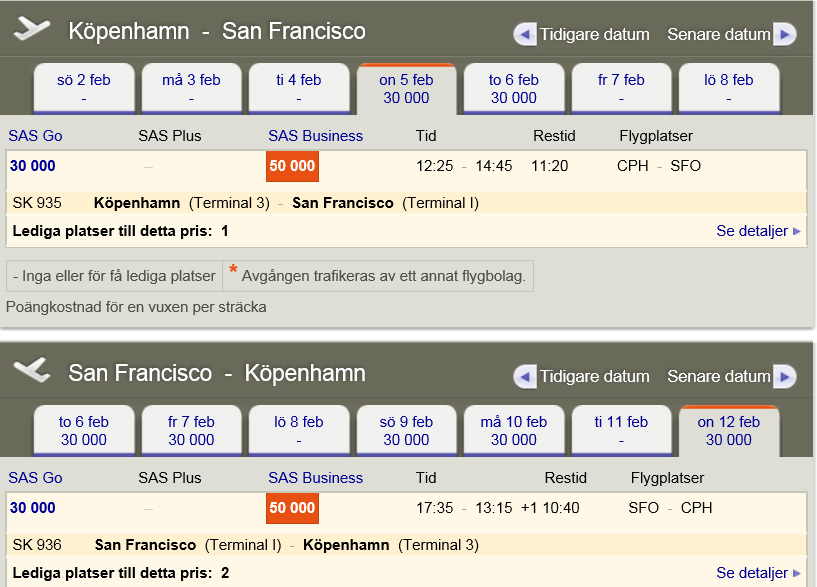
Task: Click the SAS Go column header in return section
Action: click(35, 478)
